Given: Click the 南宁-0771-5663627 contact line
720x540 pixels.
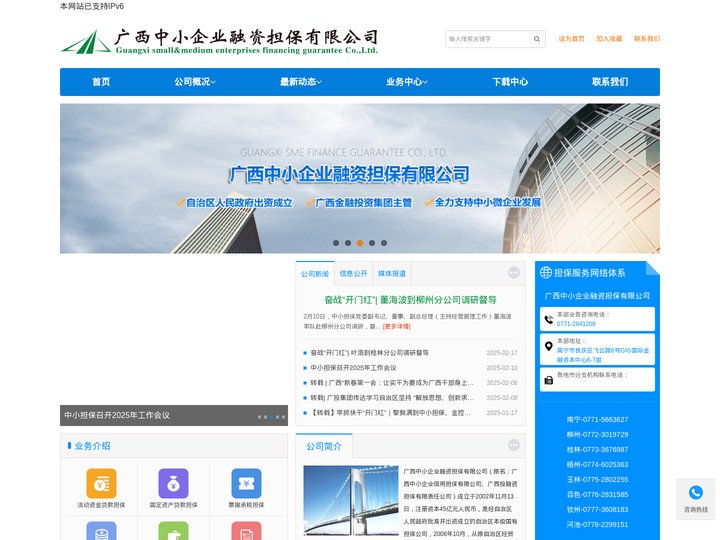Looking at the screenshot, I should tap(597, 419).
